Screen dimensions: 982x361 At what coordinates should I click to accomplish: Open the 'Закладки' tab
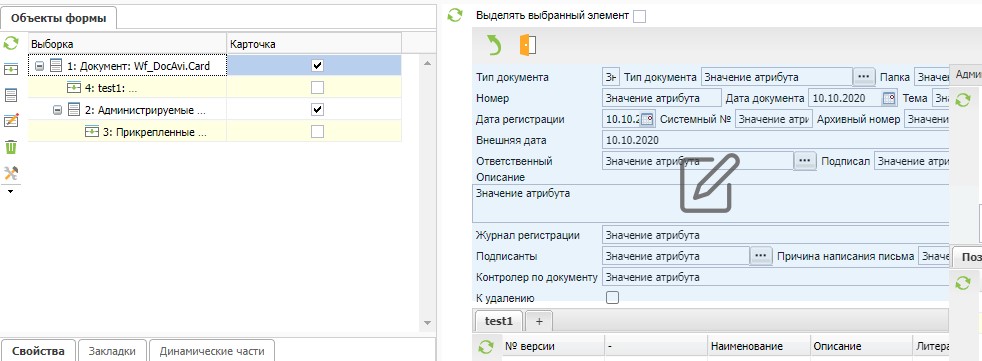click(x=111, y=351)
